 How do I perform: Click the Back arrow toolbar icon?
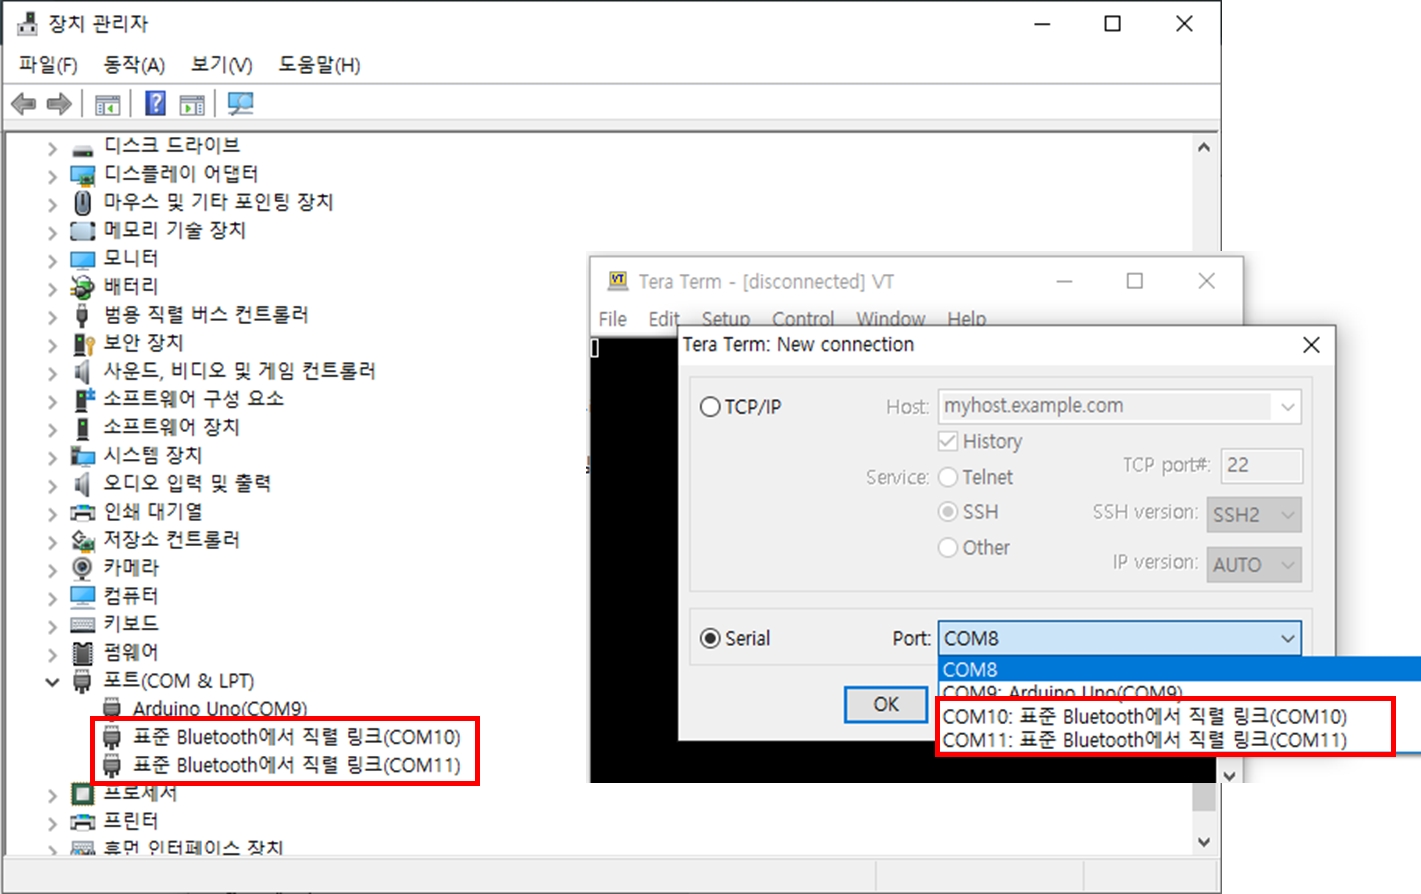tap(24, 104)
